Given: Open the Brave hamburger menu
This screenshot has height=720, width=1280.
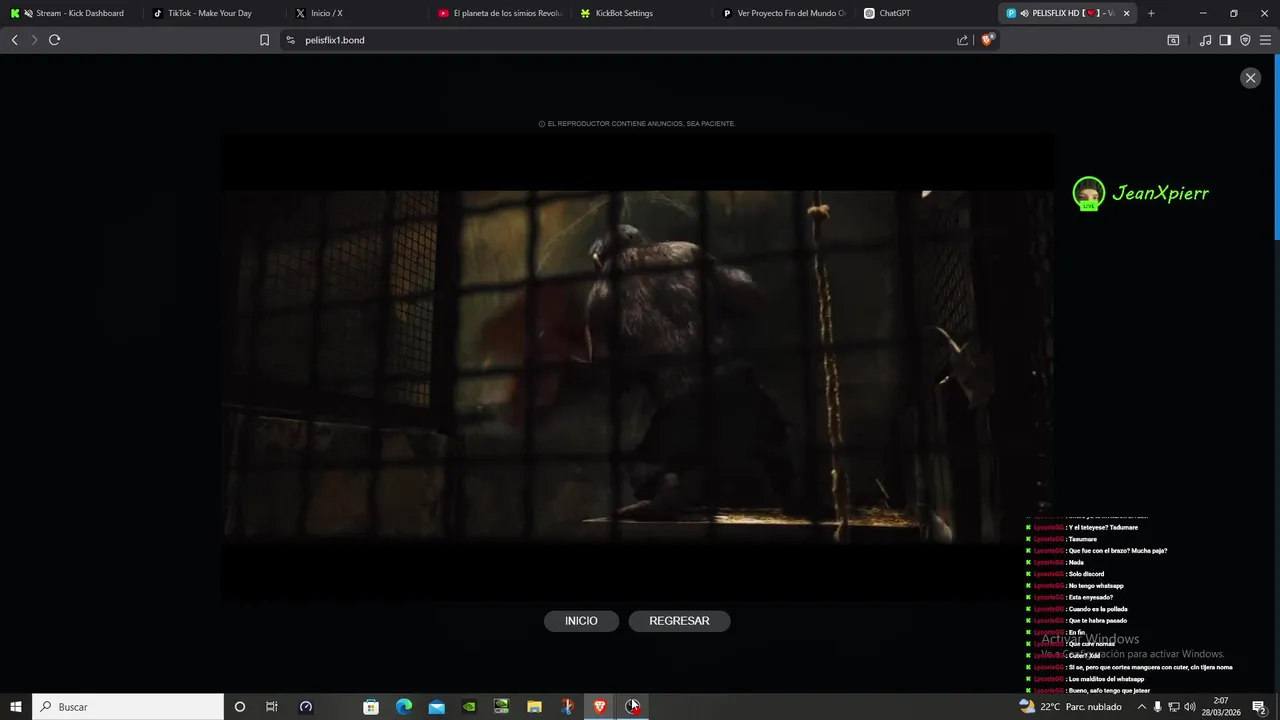Looking at the screenshot, I should click(1265, 40).
